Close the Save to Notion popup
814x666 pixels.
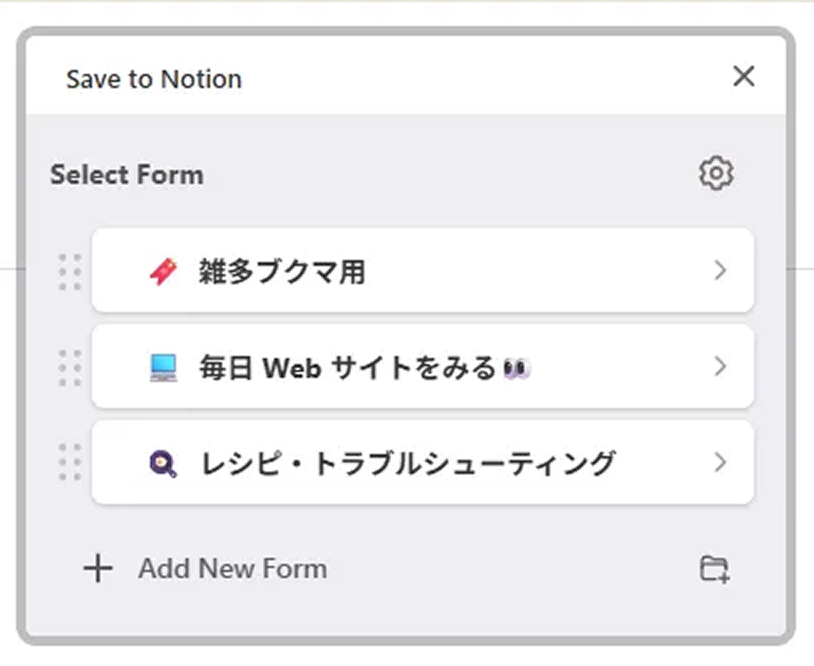pyautogui.click(x=743, y=77)
